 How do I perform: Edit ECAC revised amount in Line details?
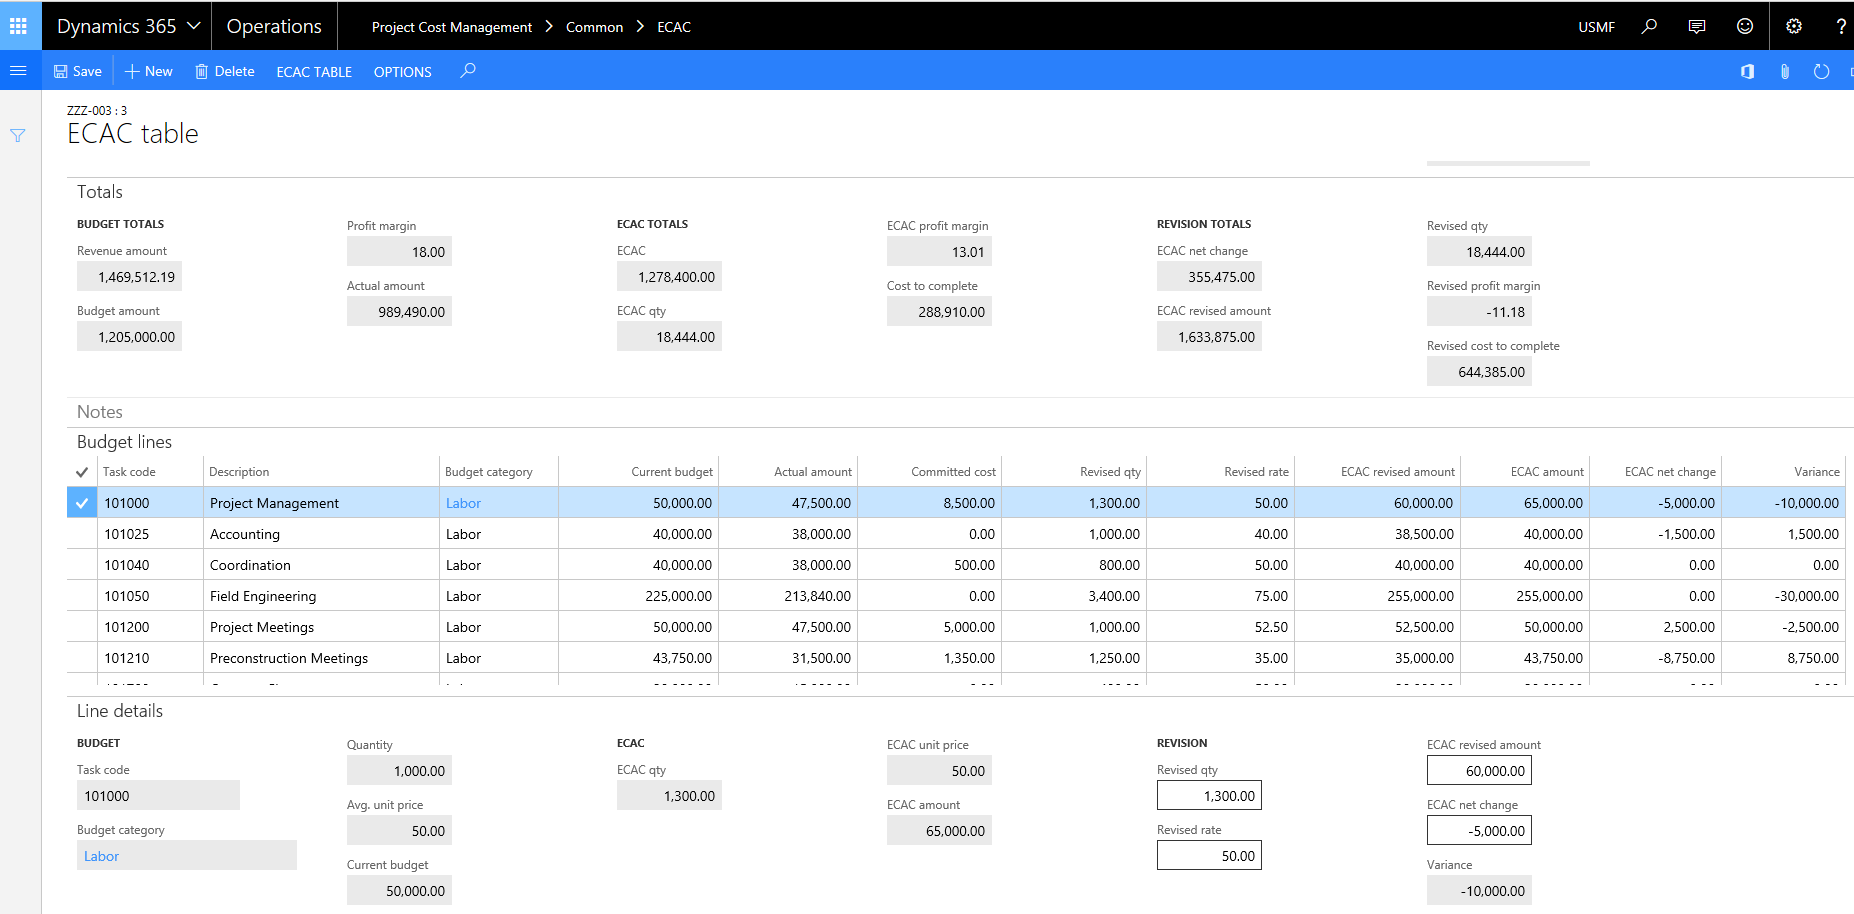tap(1479, 771)
